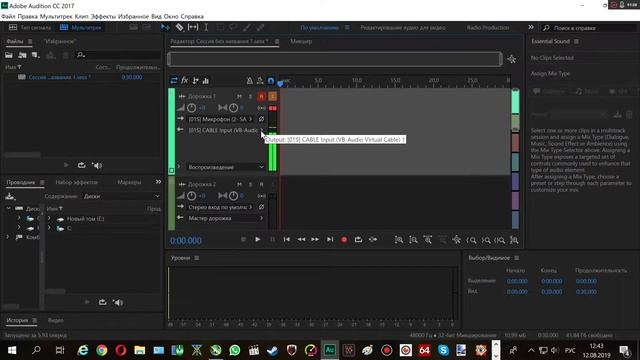
Task: Open Дорожка 2 output Мастер дорожка dropdown
Action: point(225,218)
